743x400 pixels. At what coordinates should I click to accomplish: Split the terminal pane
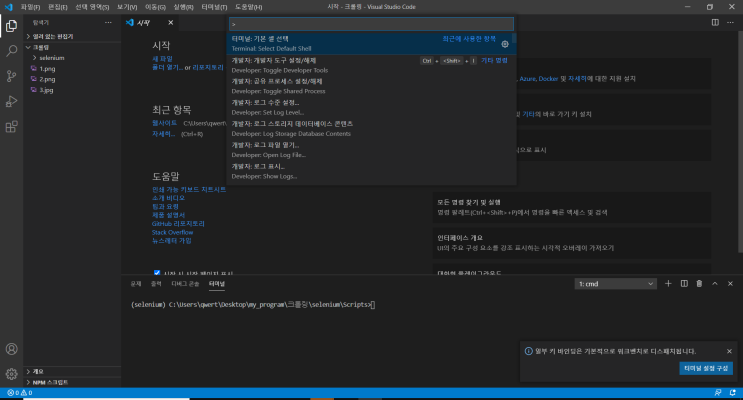(684, 283)
